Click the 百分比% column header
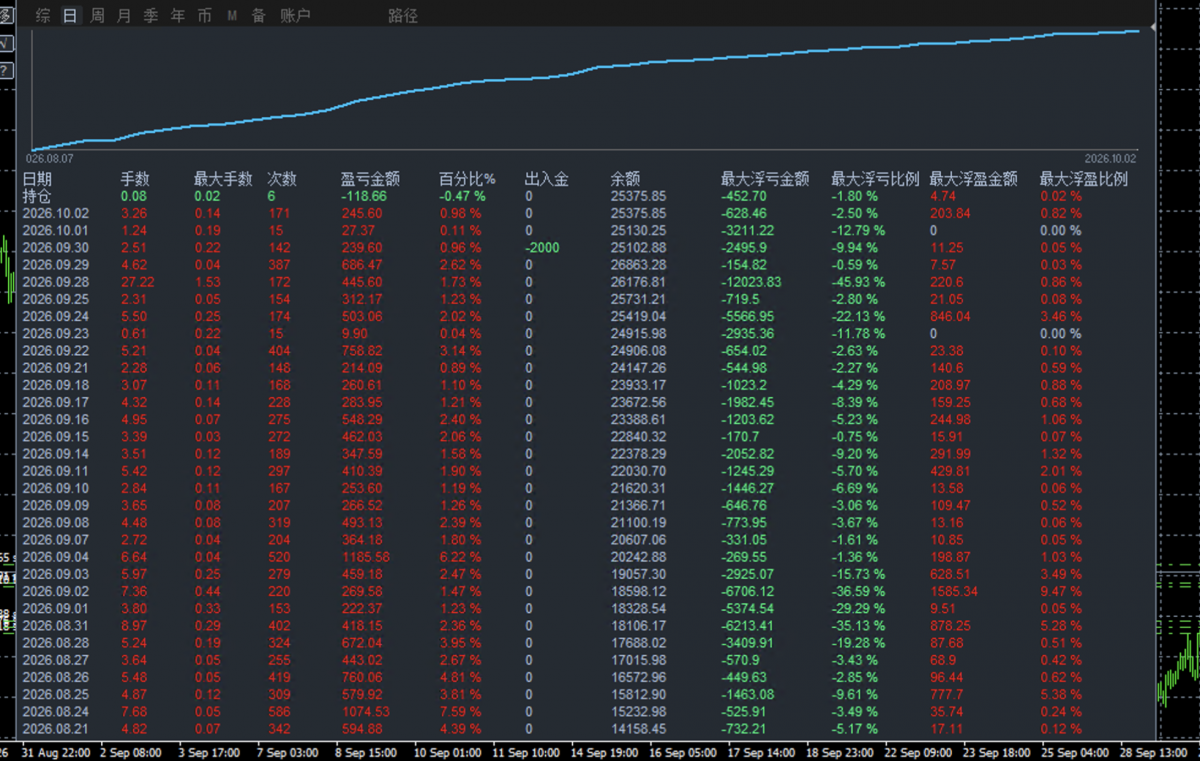 click(468, 179)
